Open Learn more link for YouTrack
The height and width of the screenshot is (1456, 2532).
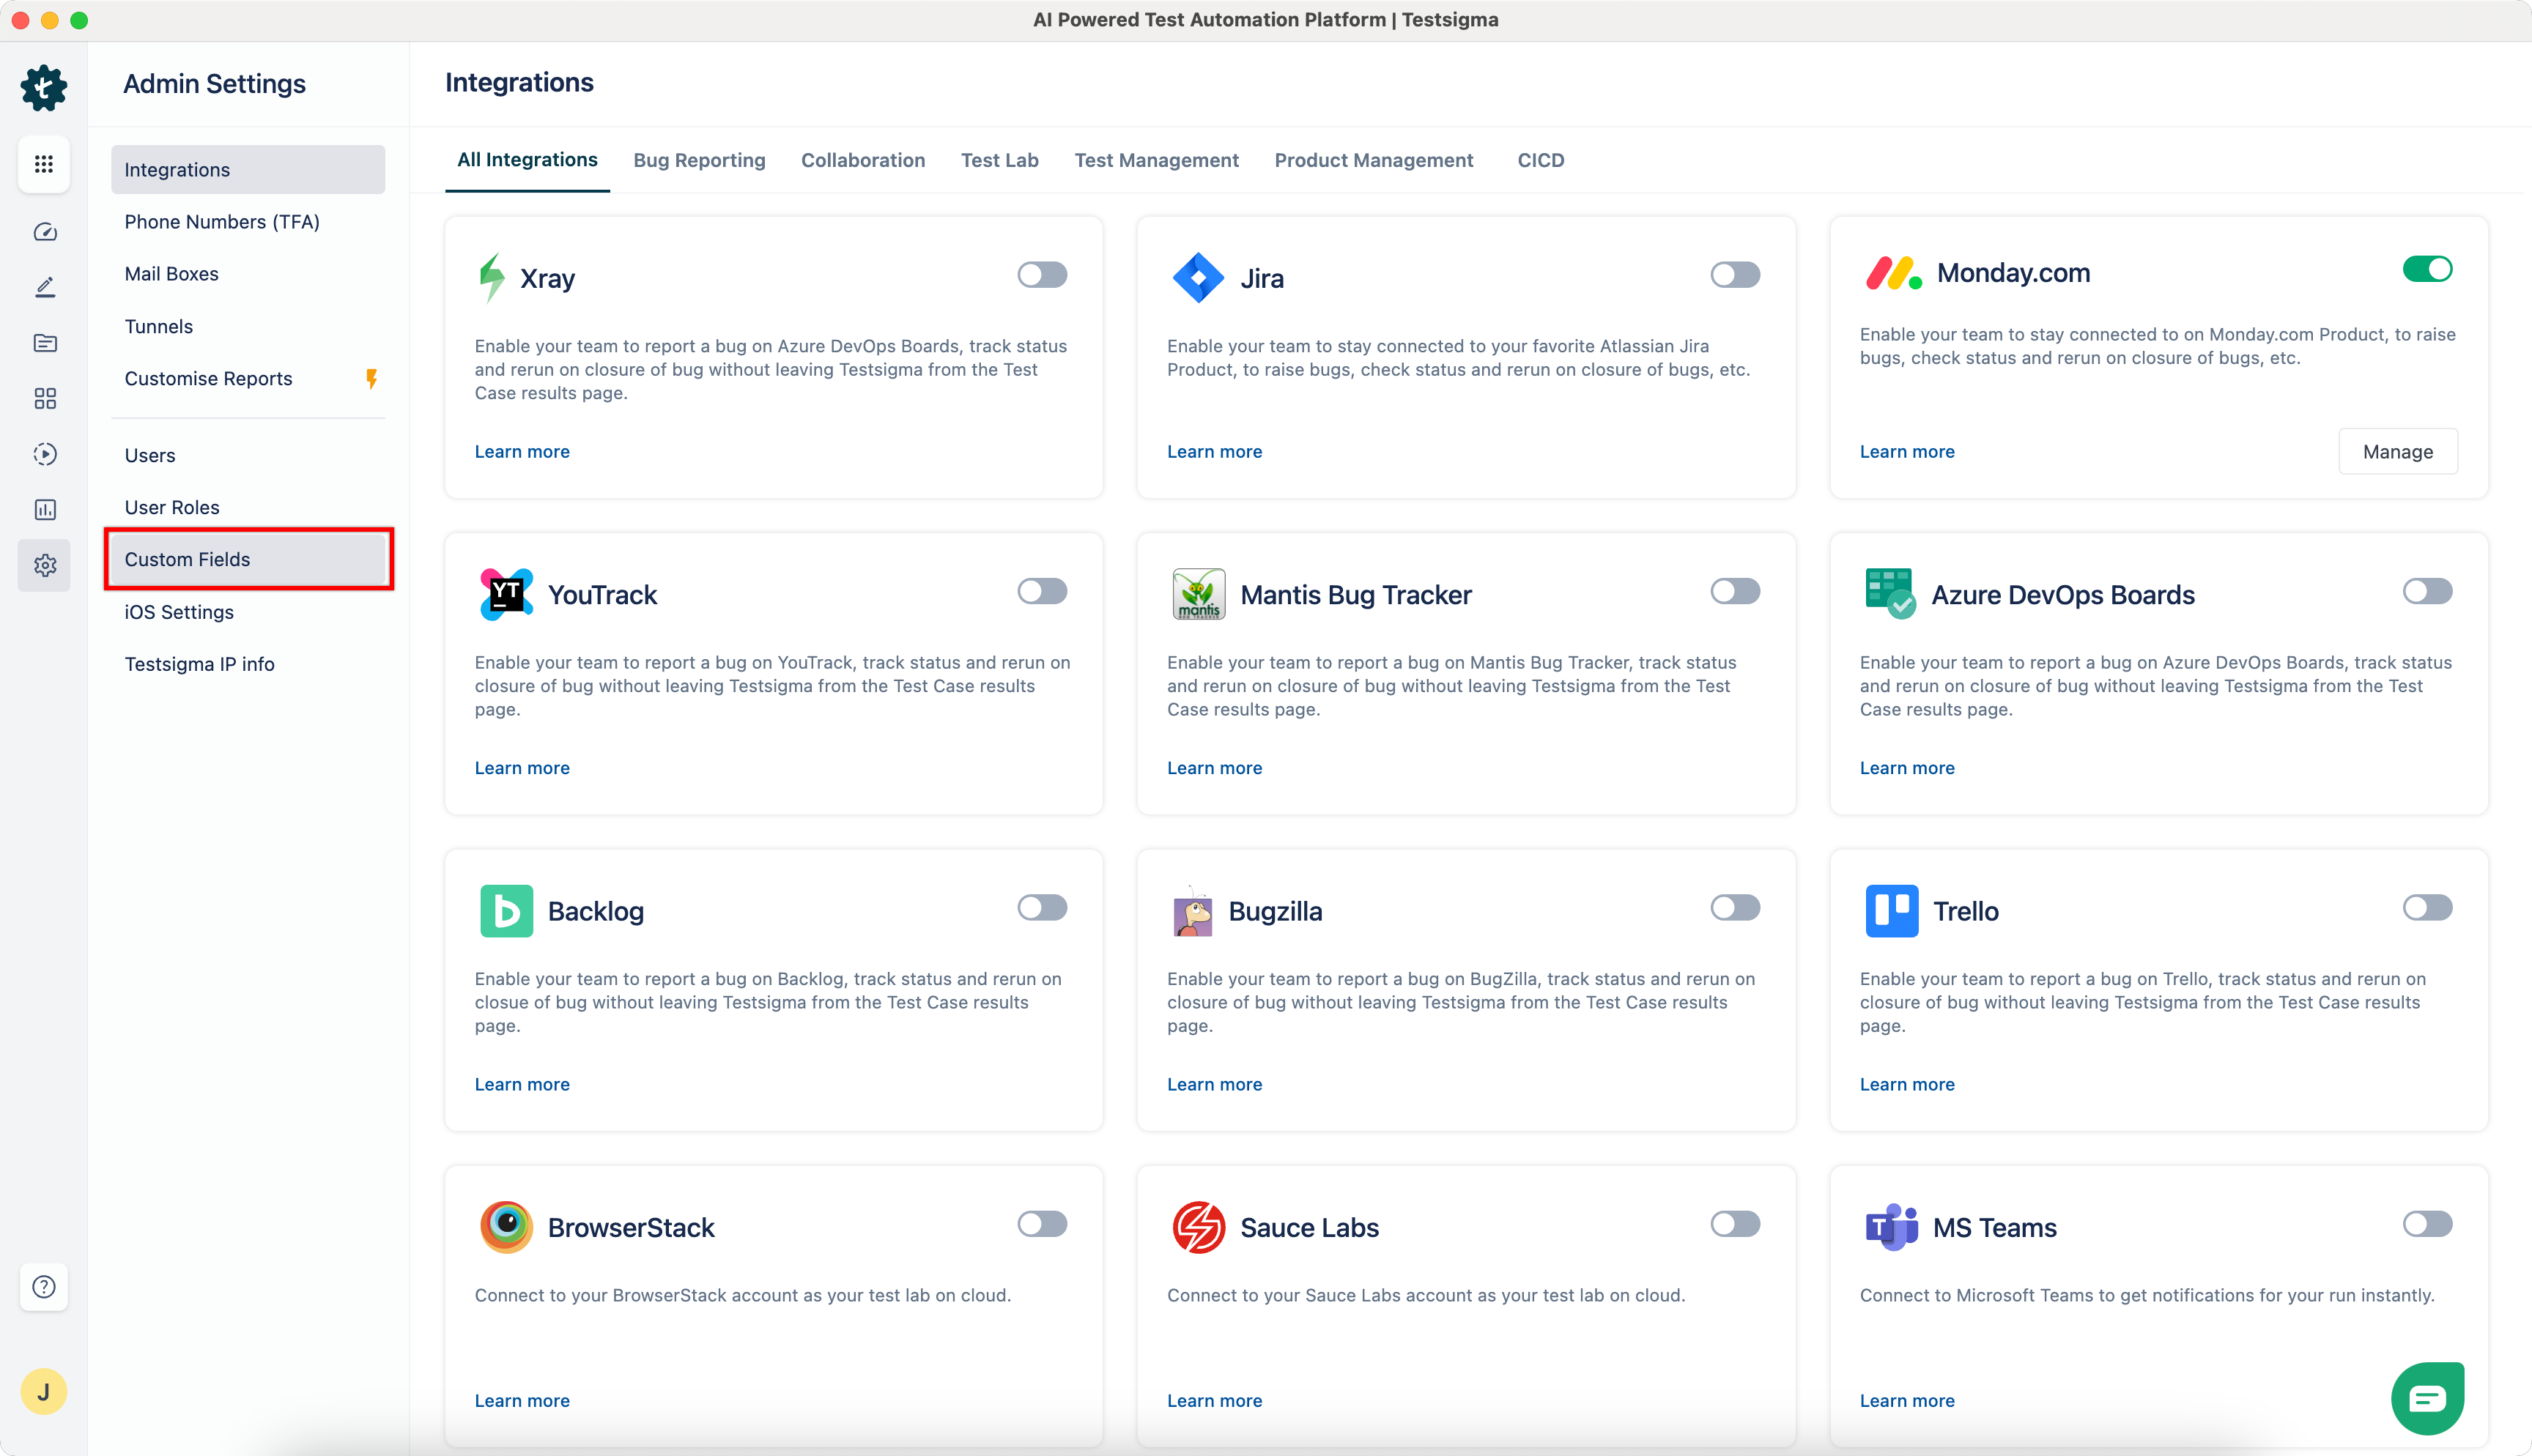click(x=522, y=768)
